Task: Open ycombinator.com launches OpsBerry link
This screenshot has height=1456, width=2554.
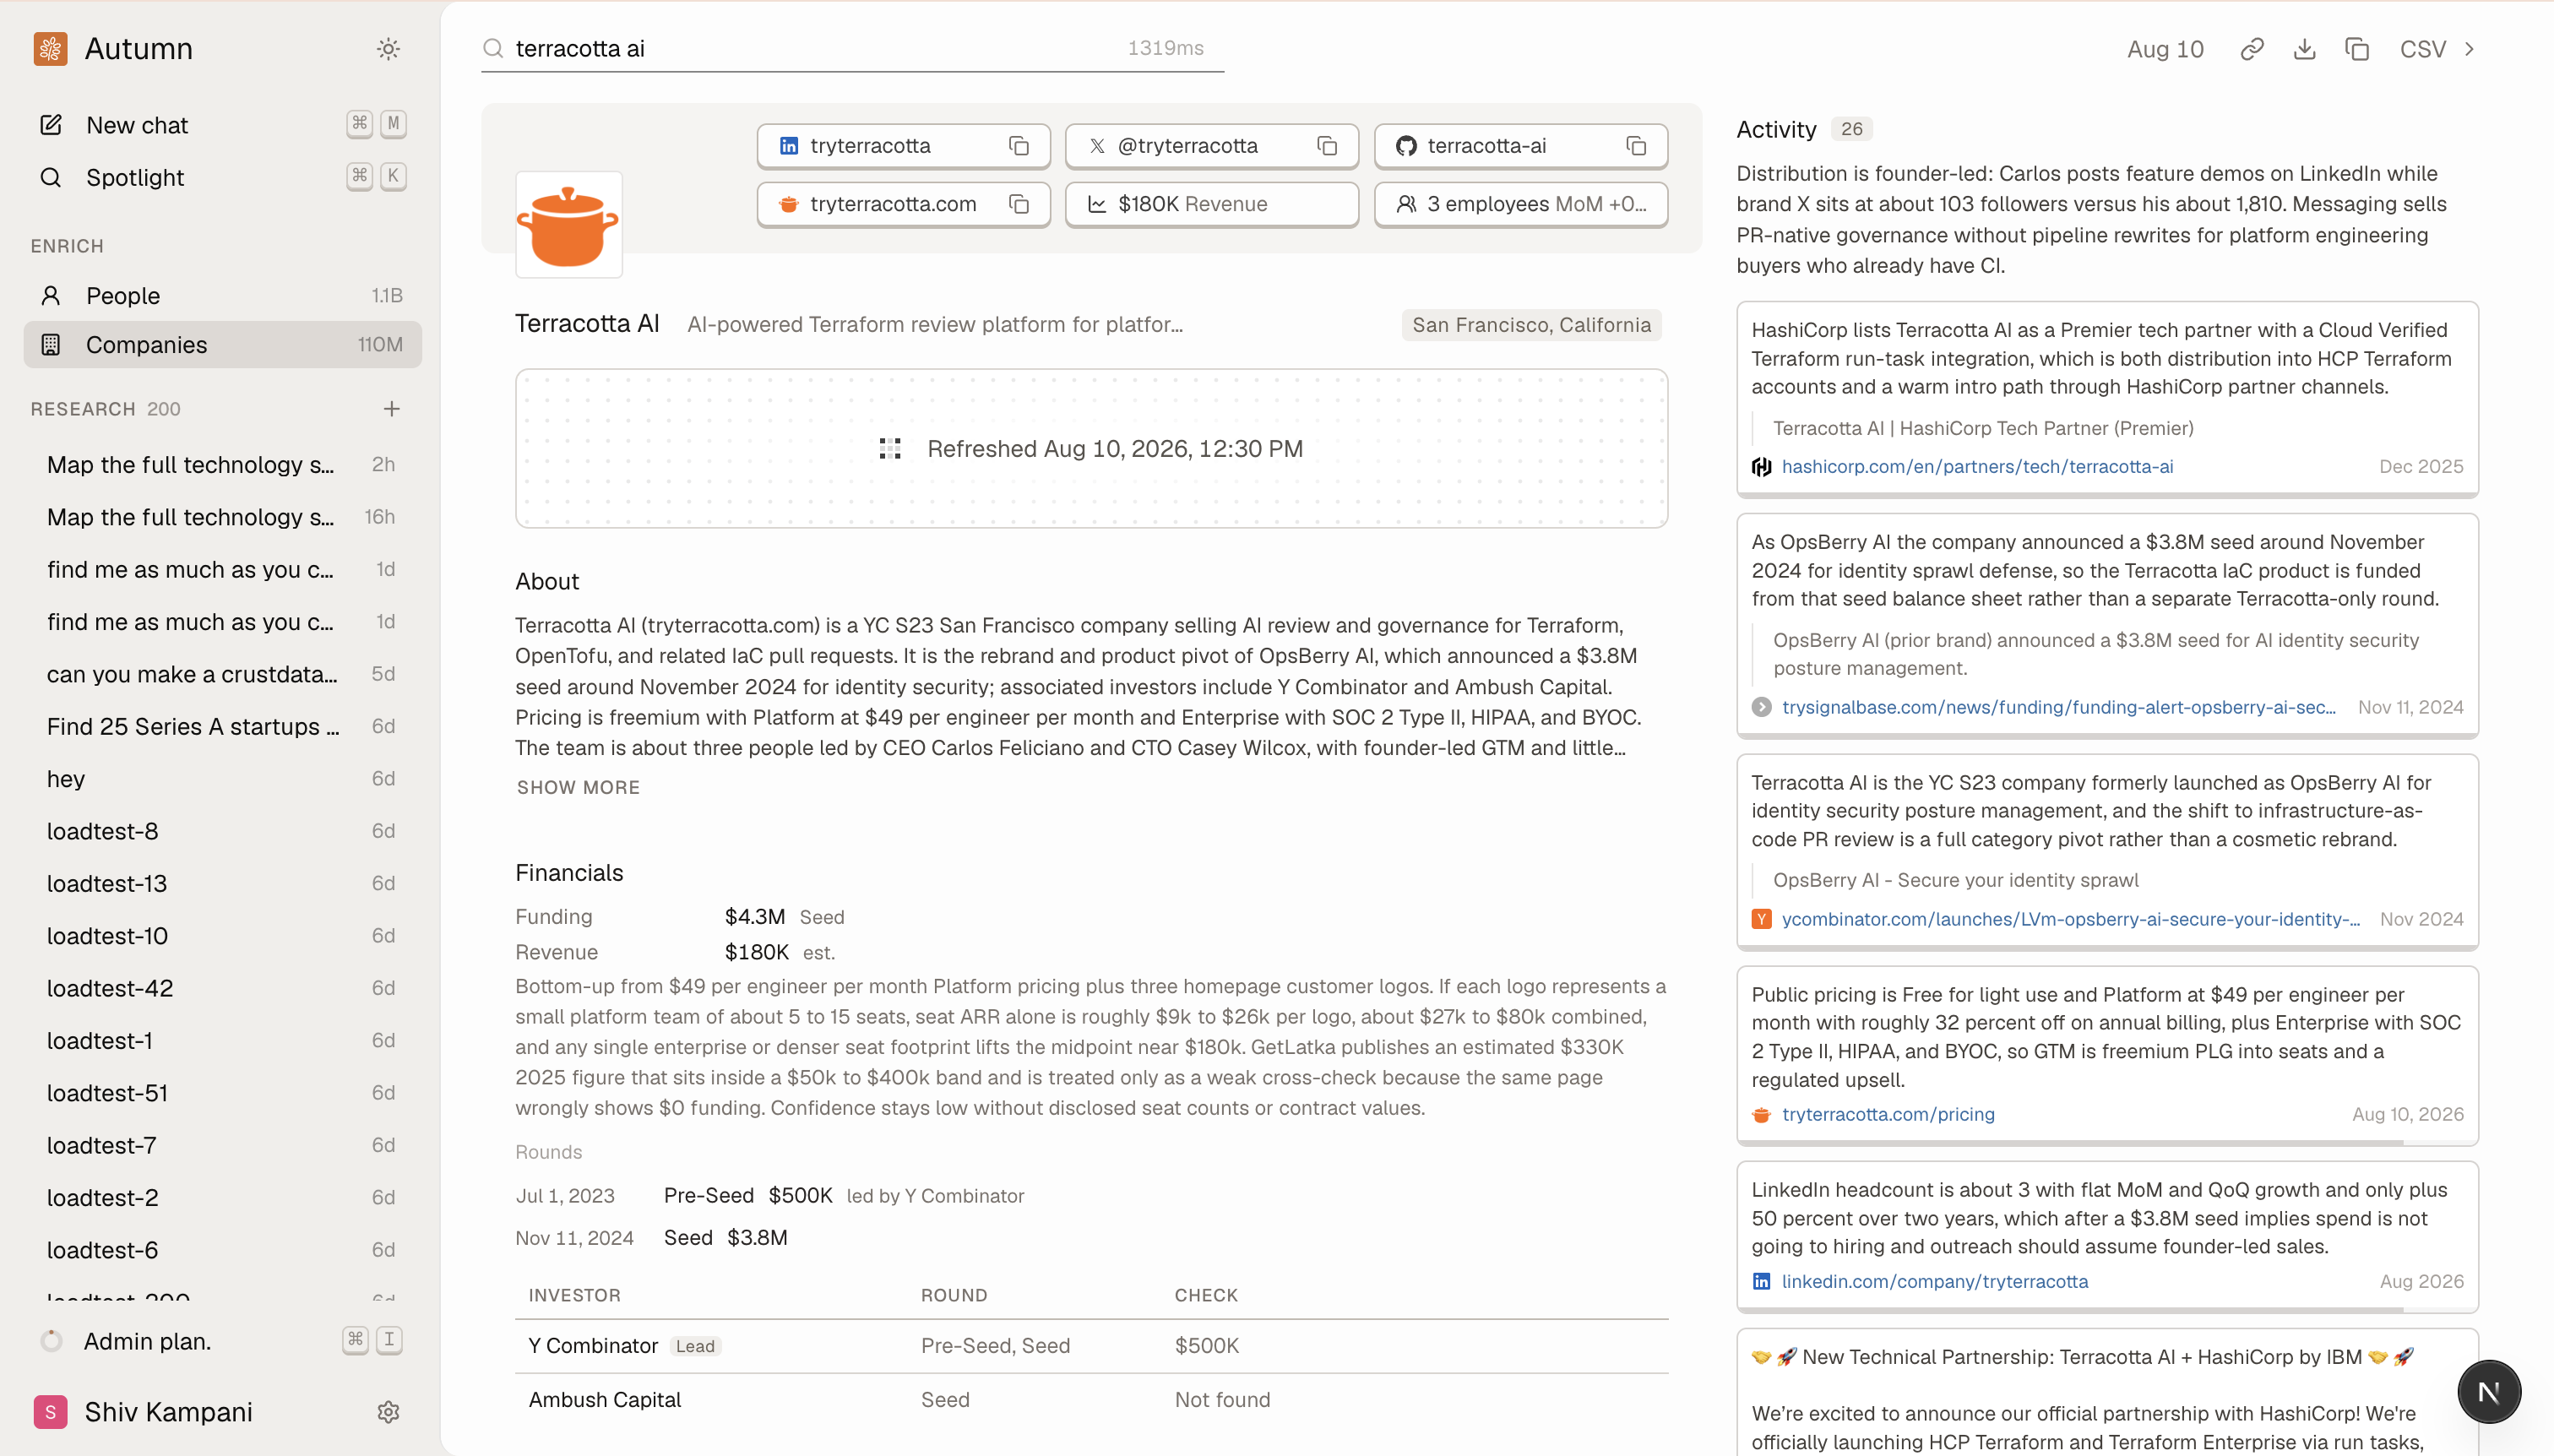Action: pos(2070,918)
